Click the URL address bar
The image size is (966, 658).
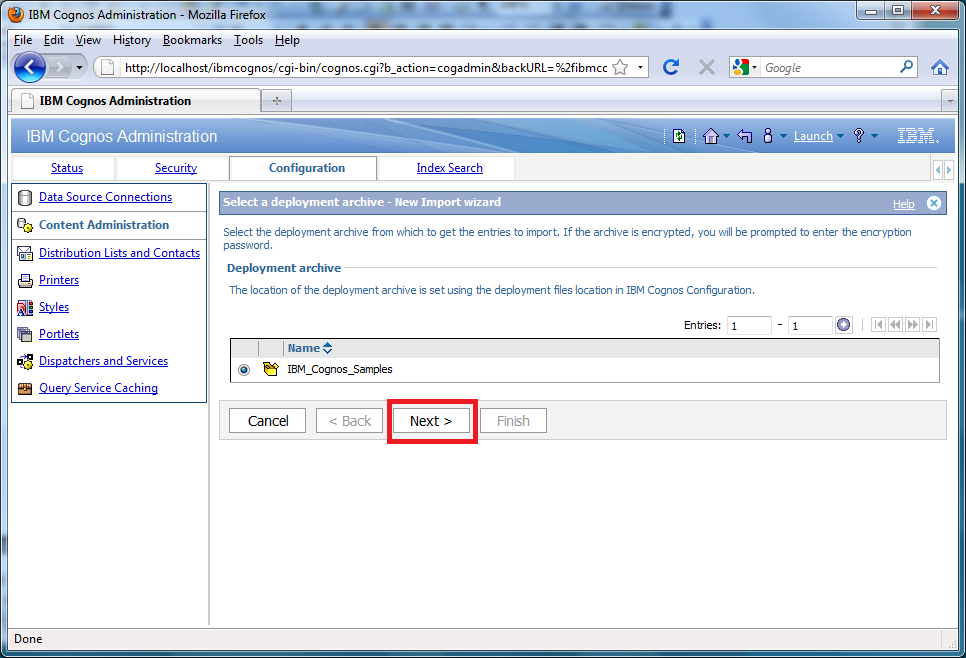click(x=366, y=67)
